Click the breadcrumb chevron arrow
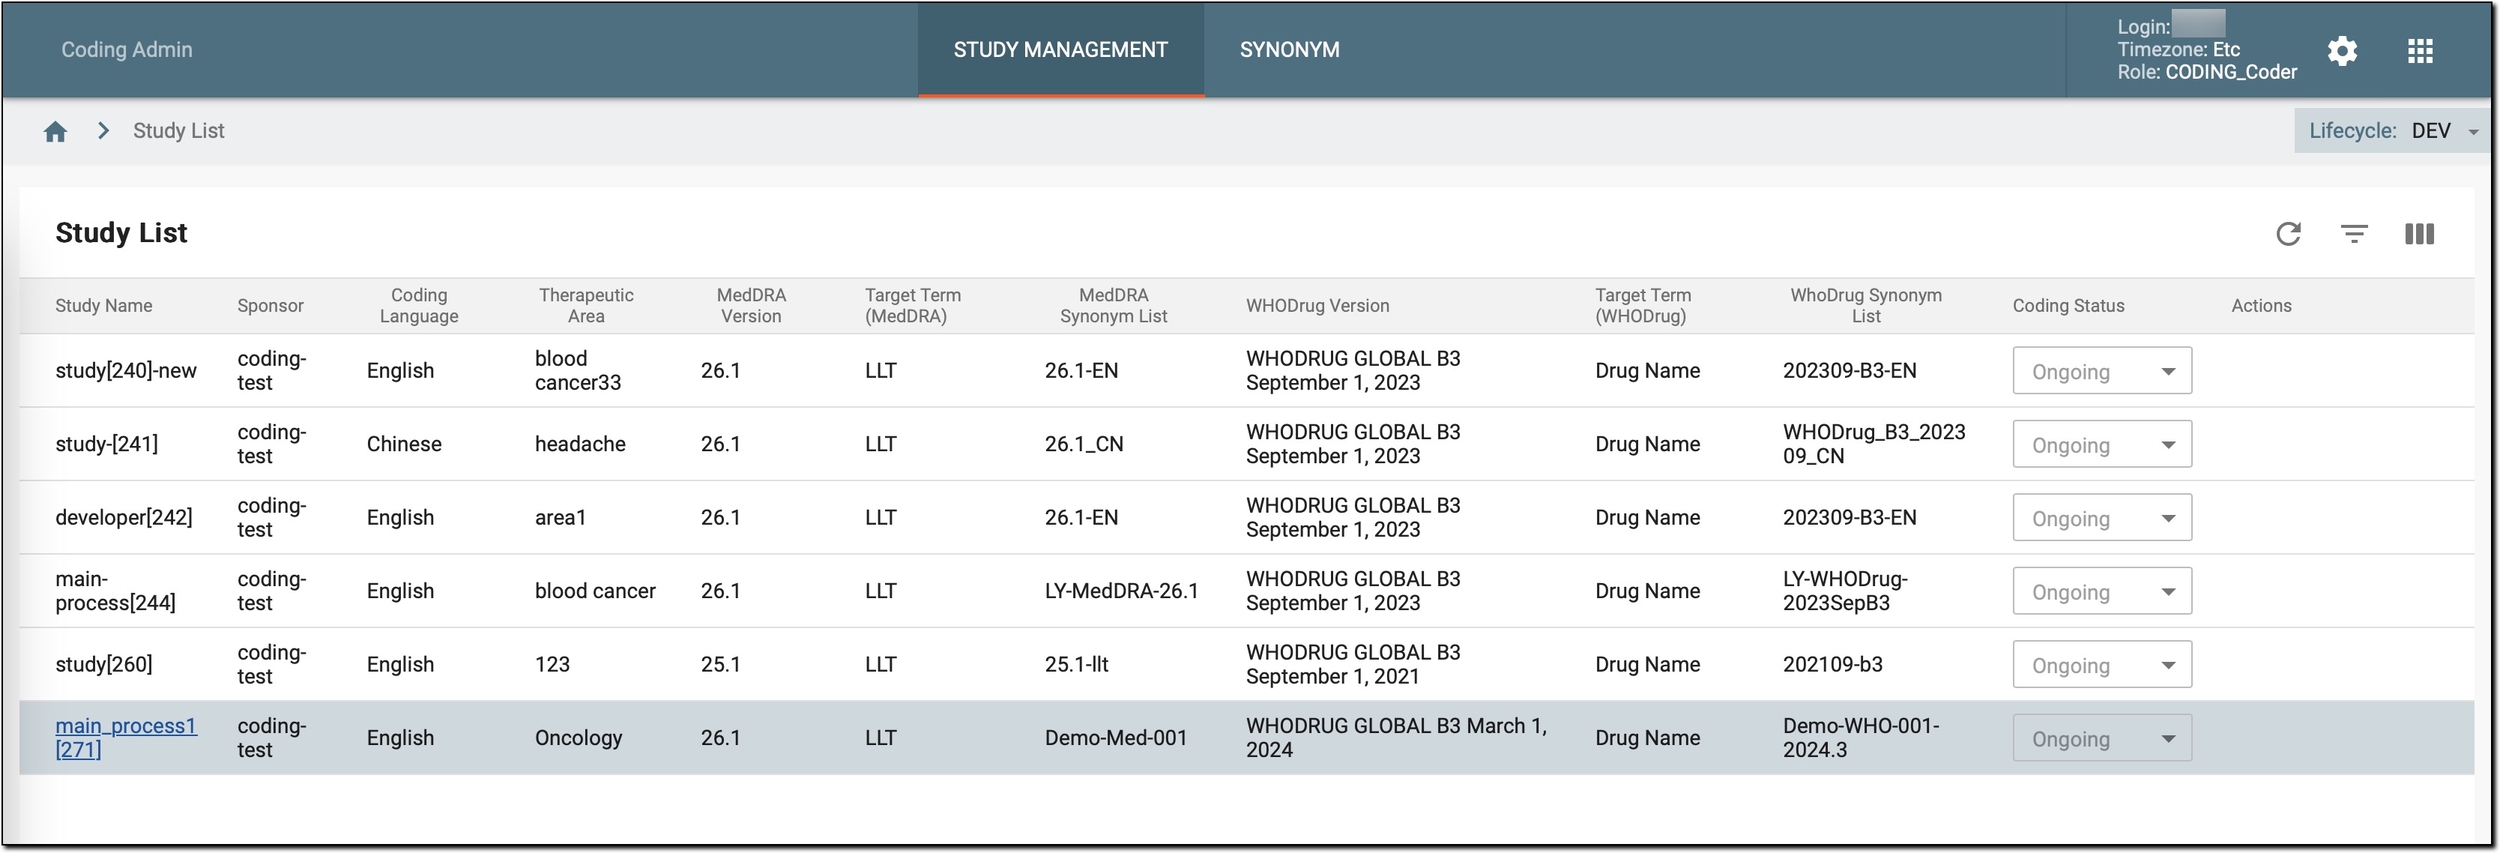The image size is (2500, 853). pos(103,131)
